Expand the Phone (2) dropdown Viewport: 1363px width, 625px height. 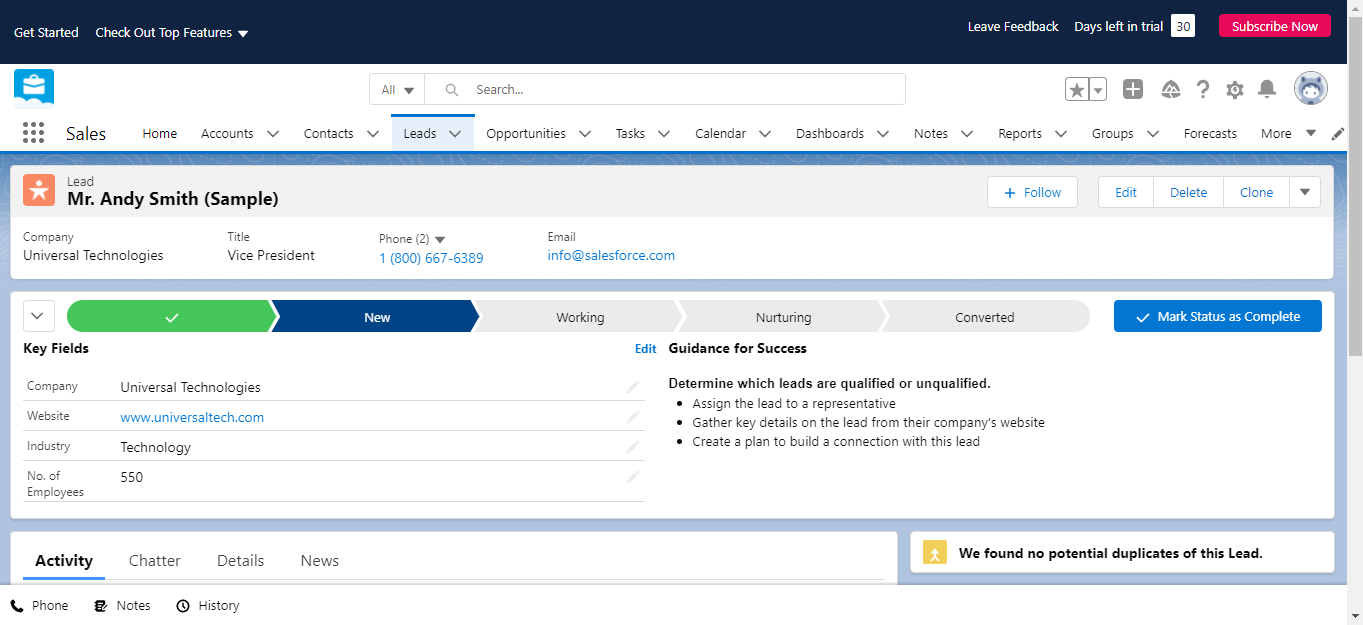(x=440, y=240)
